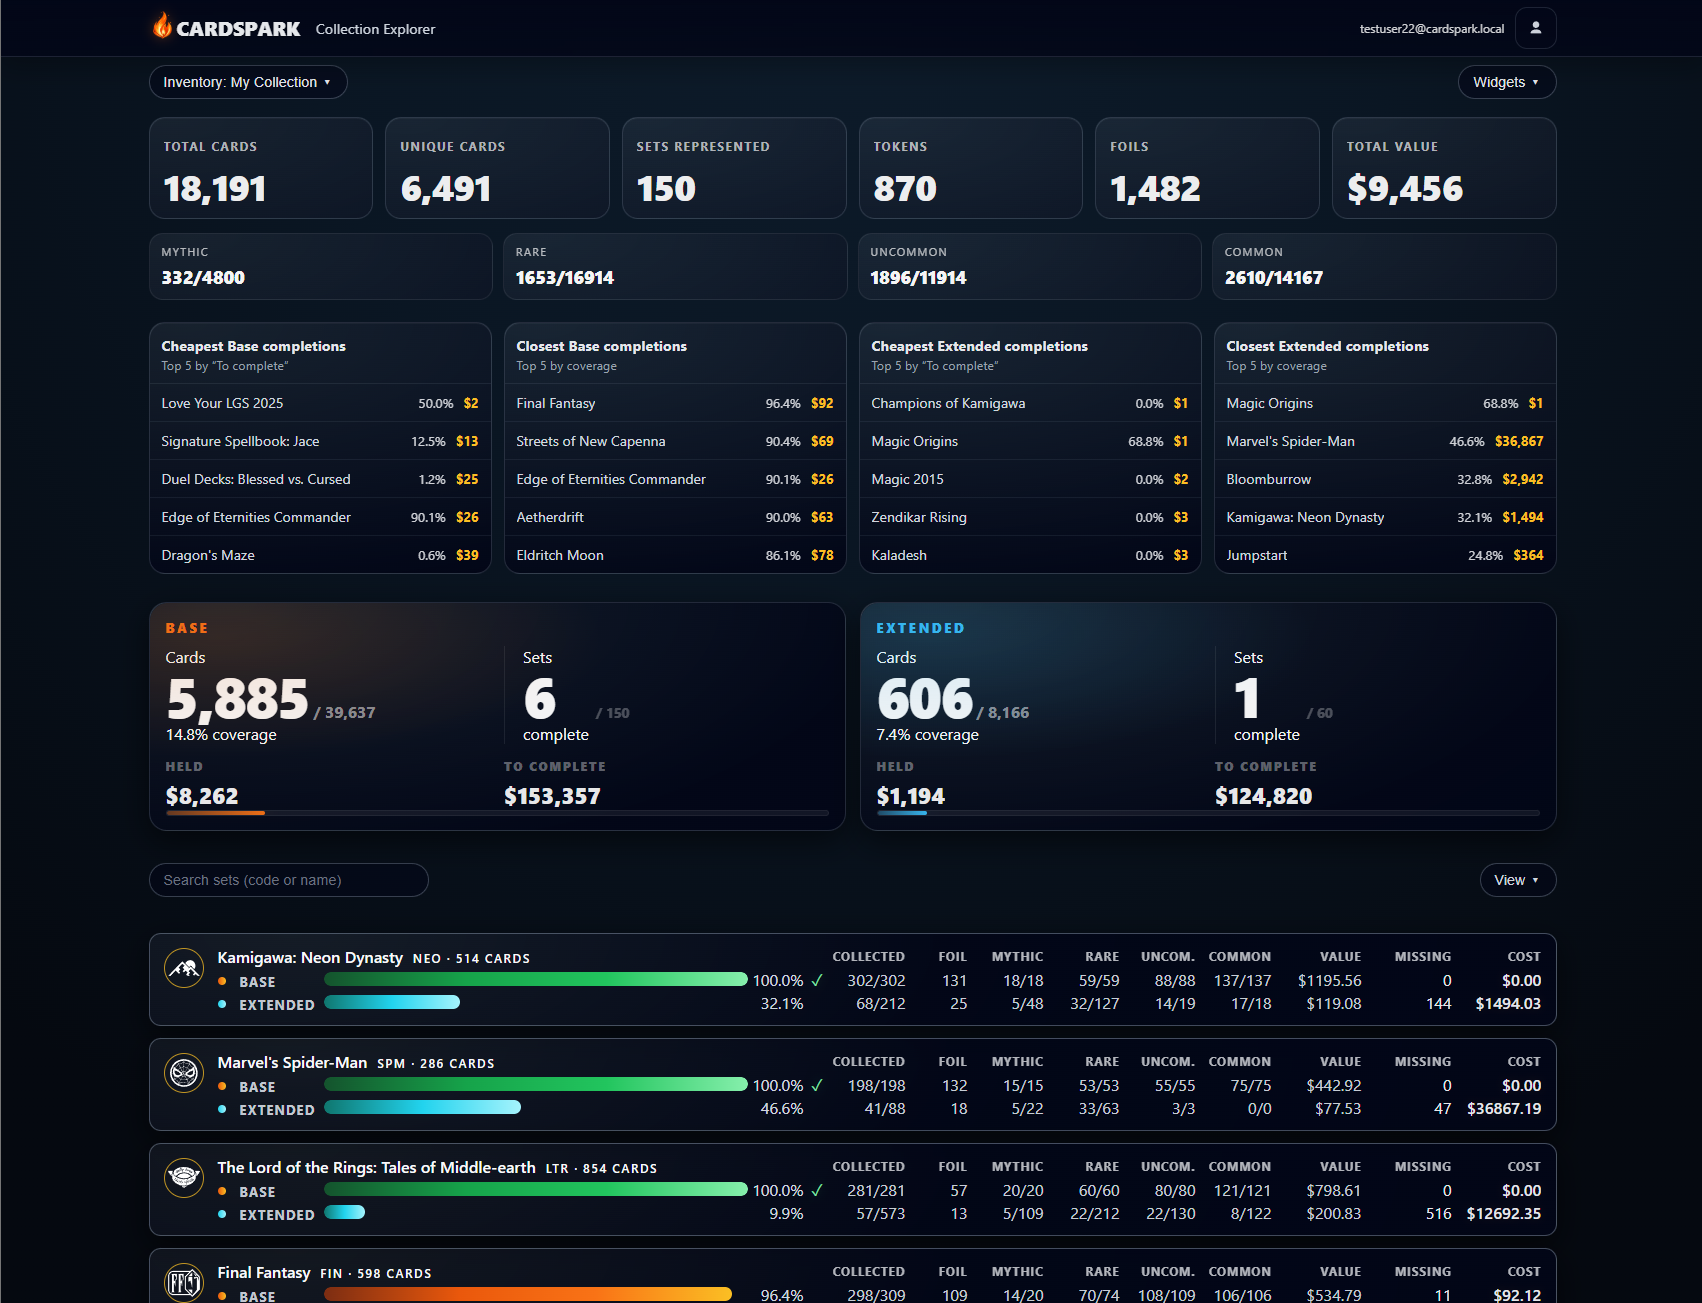Viewport: 1702px width, 1303px height.
Task: Click the Lord of the Rings set icon
Action: coord(184,1178)
